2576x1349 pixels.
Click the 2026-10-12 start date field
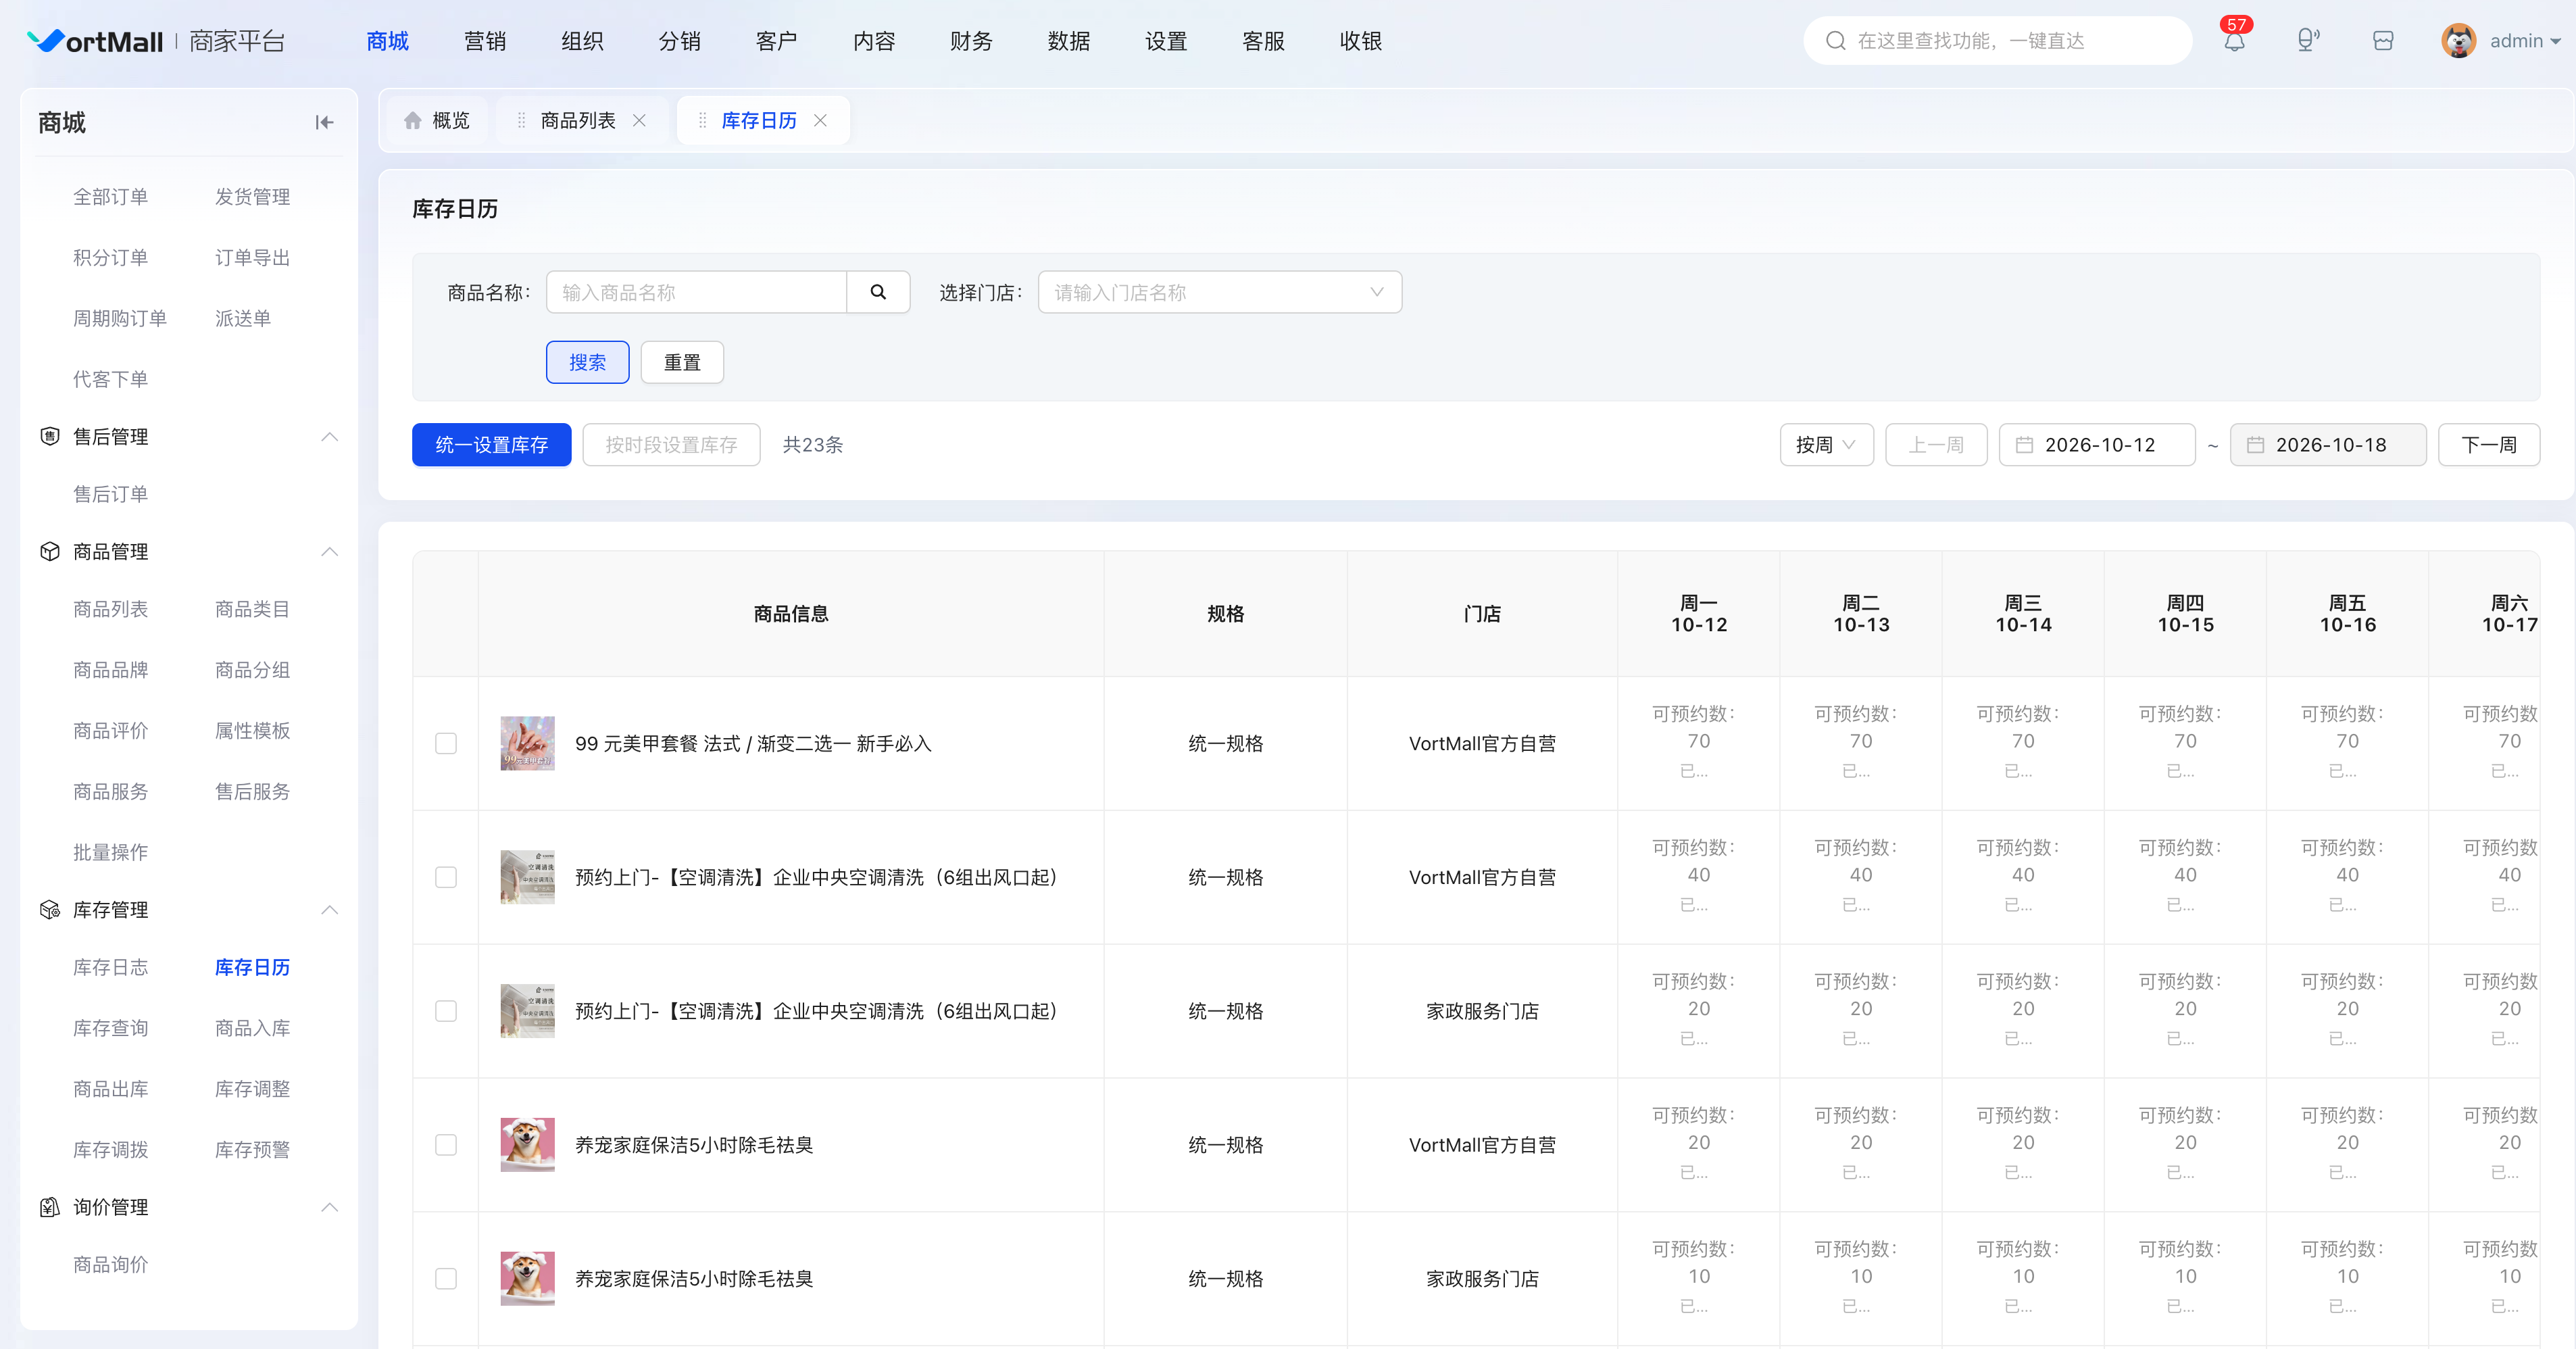(x=2097, y=445)
